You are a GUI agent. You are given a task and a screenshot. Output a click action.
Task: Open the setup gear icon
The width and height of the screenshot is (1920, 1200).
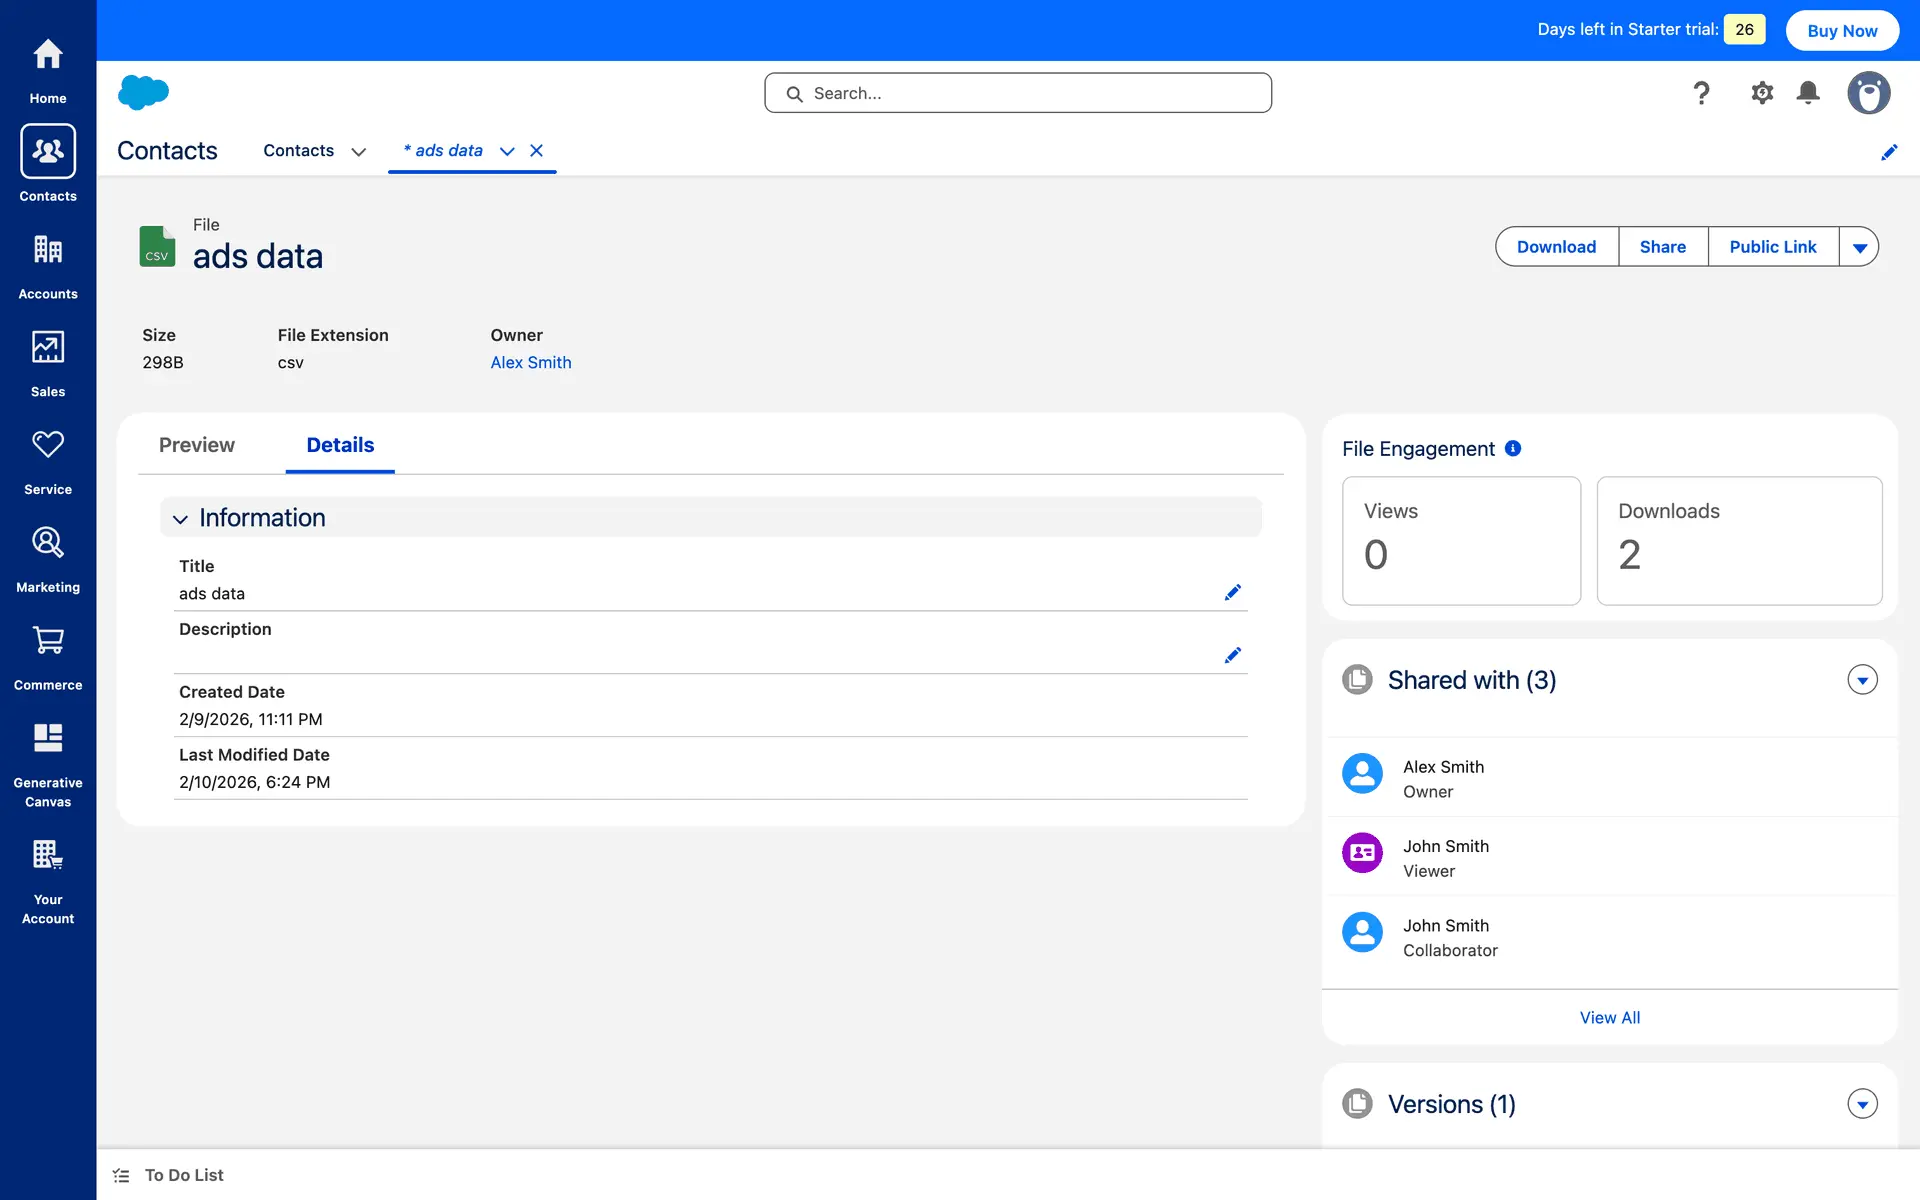coord(1761,93)
